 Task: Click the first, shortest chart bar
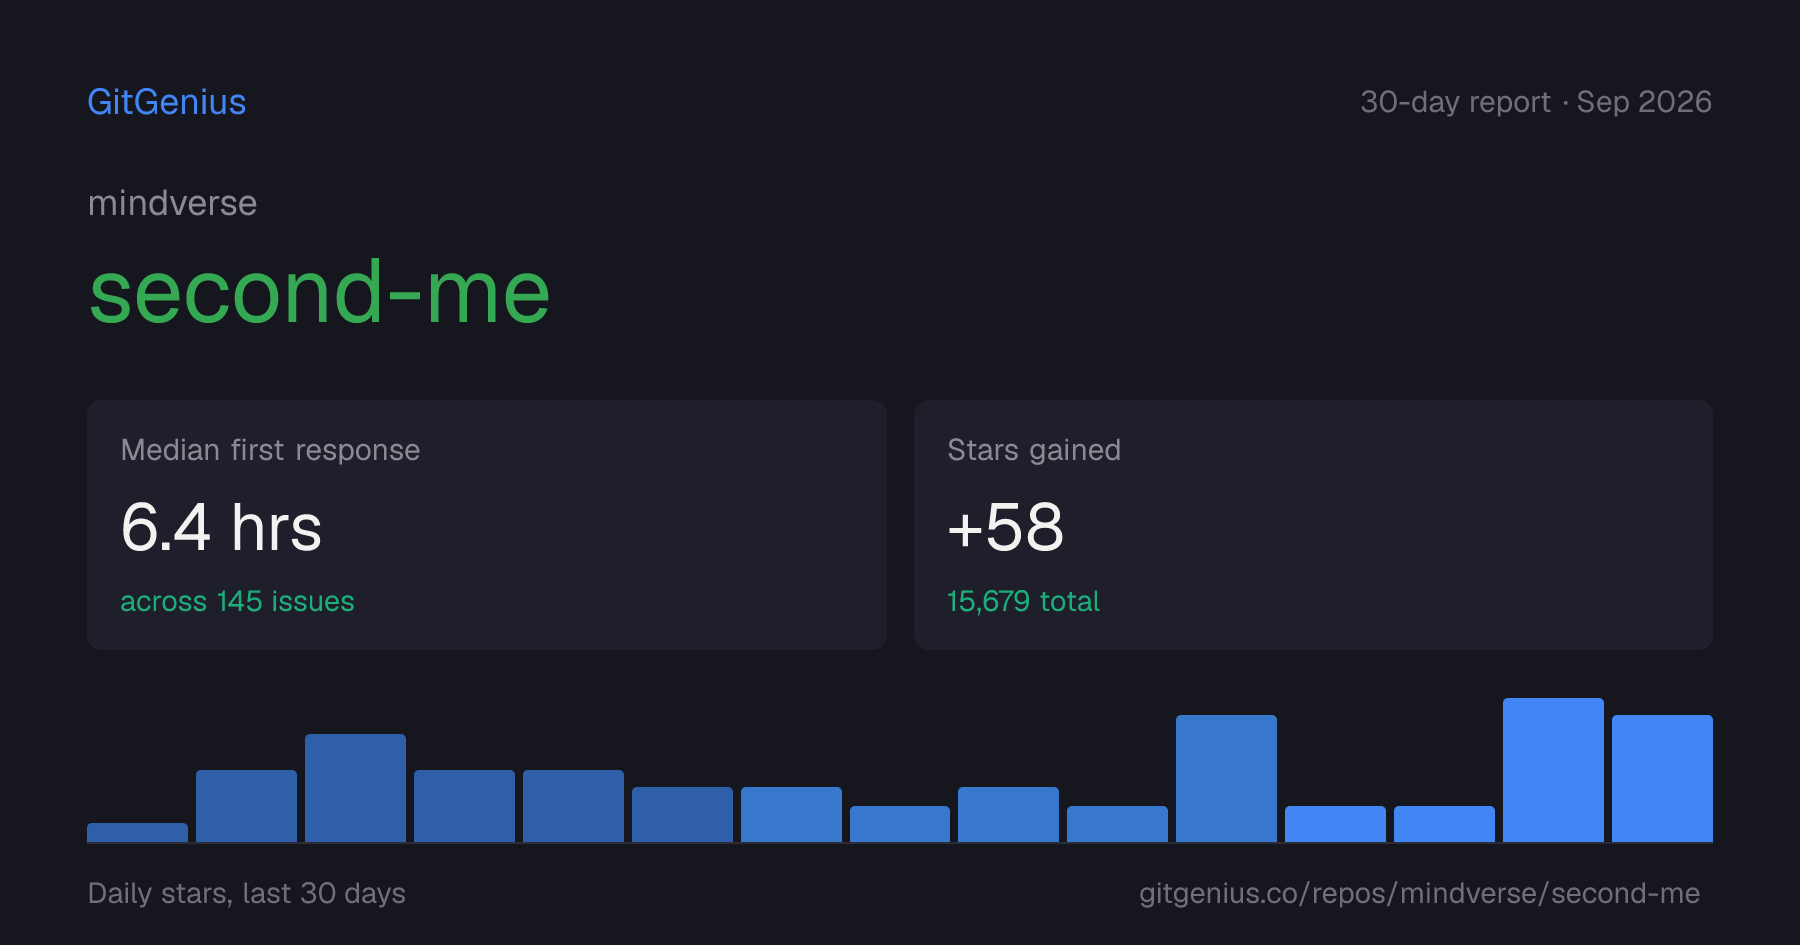[x=137, y=832]
